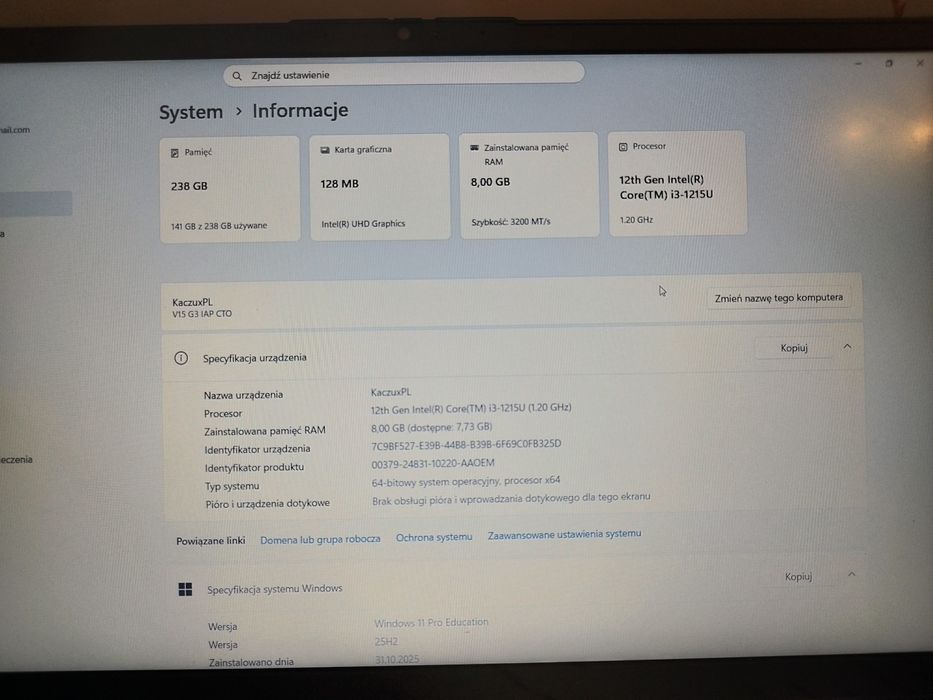Click the RAM memory chip icon

[475, 147]
